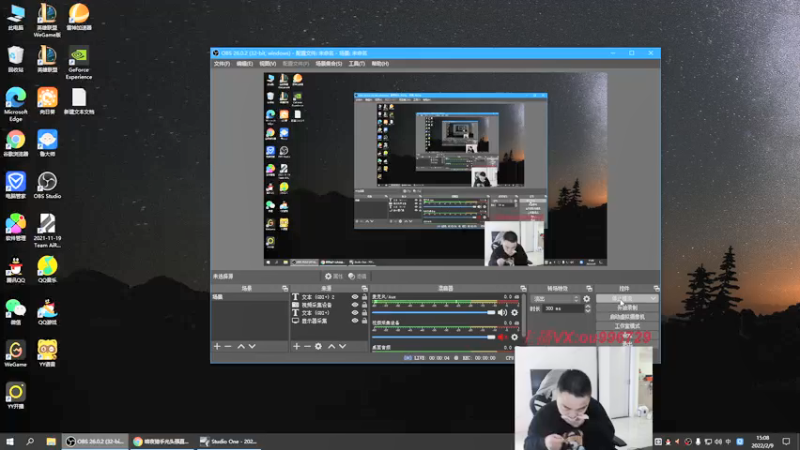
Task: Adjust the microphone/Aux volume slider
Action: [x=434, y=312]
